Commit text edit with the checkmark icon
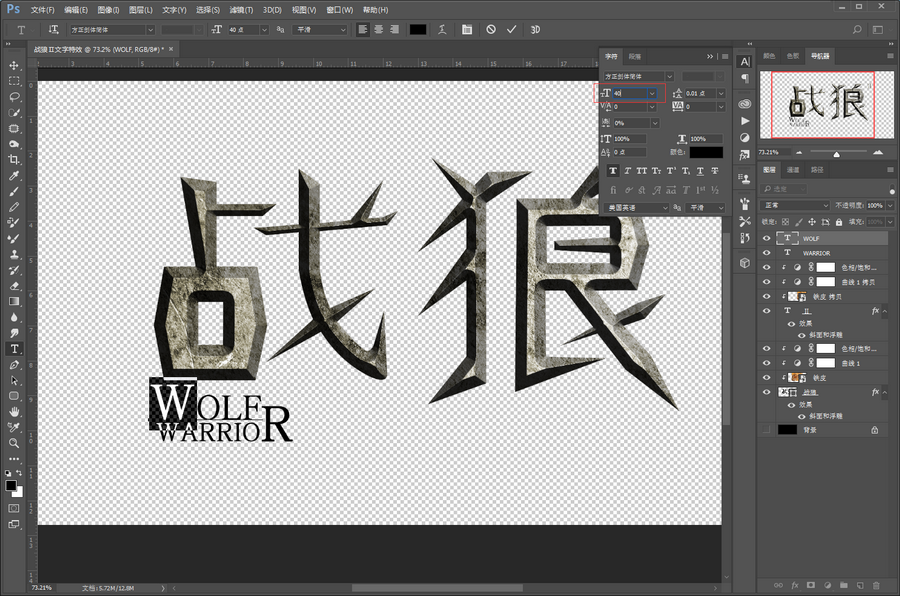 (x=512, y=30)
